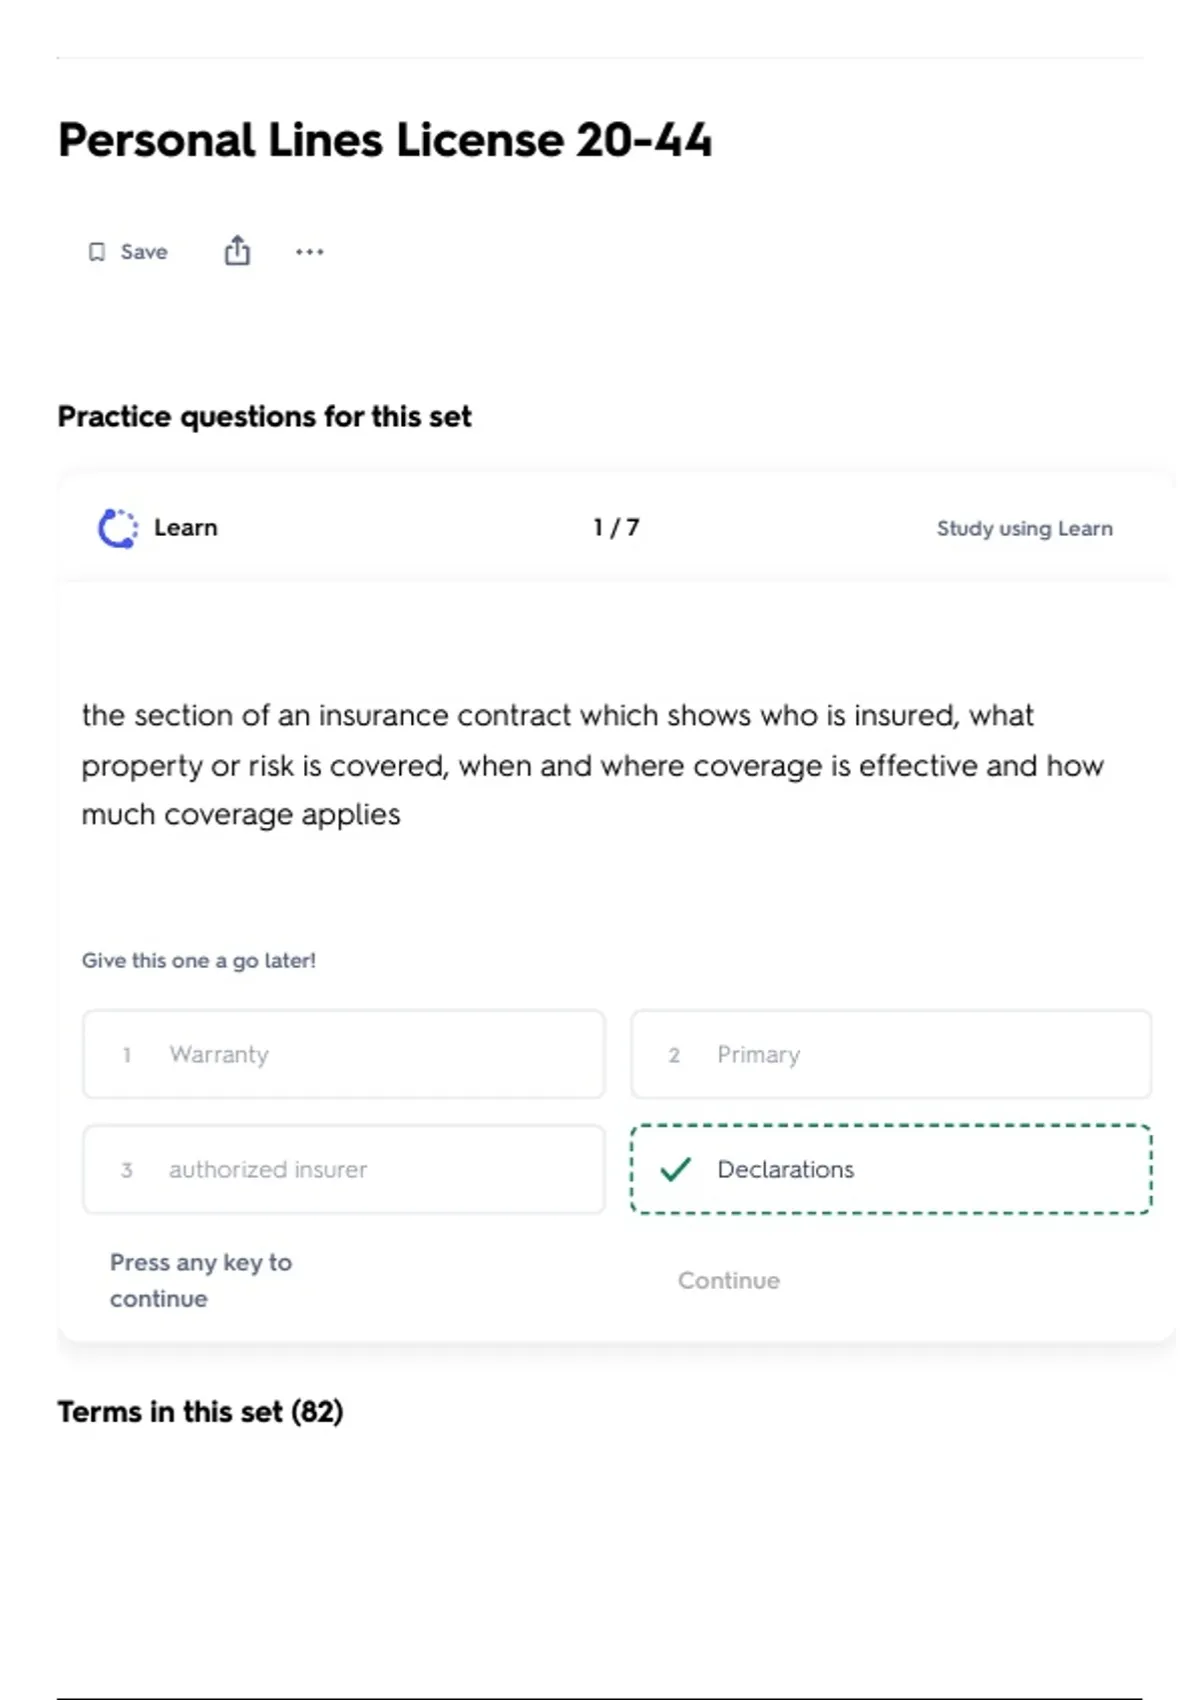The image size is (1200, 1700).
Task: Select the Warranty answer option
Action: [343, 1054]
